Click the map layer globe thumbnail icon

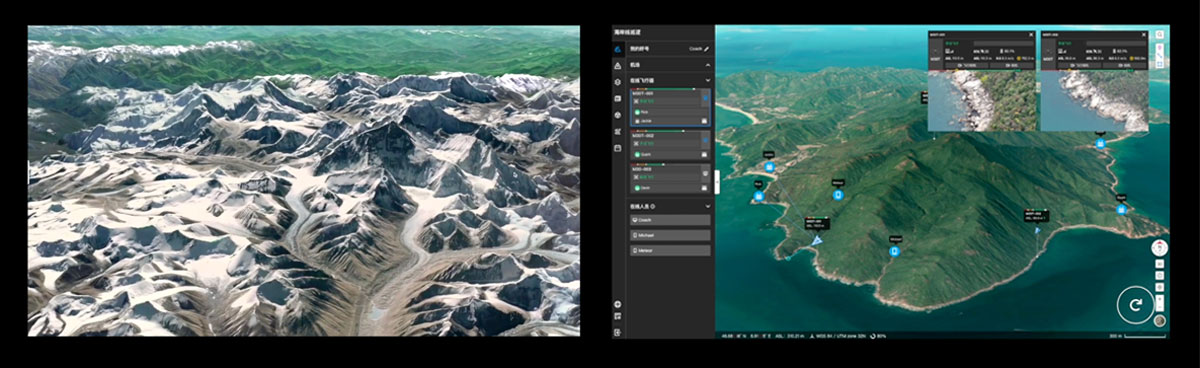tap(1159, 322)
